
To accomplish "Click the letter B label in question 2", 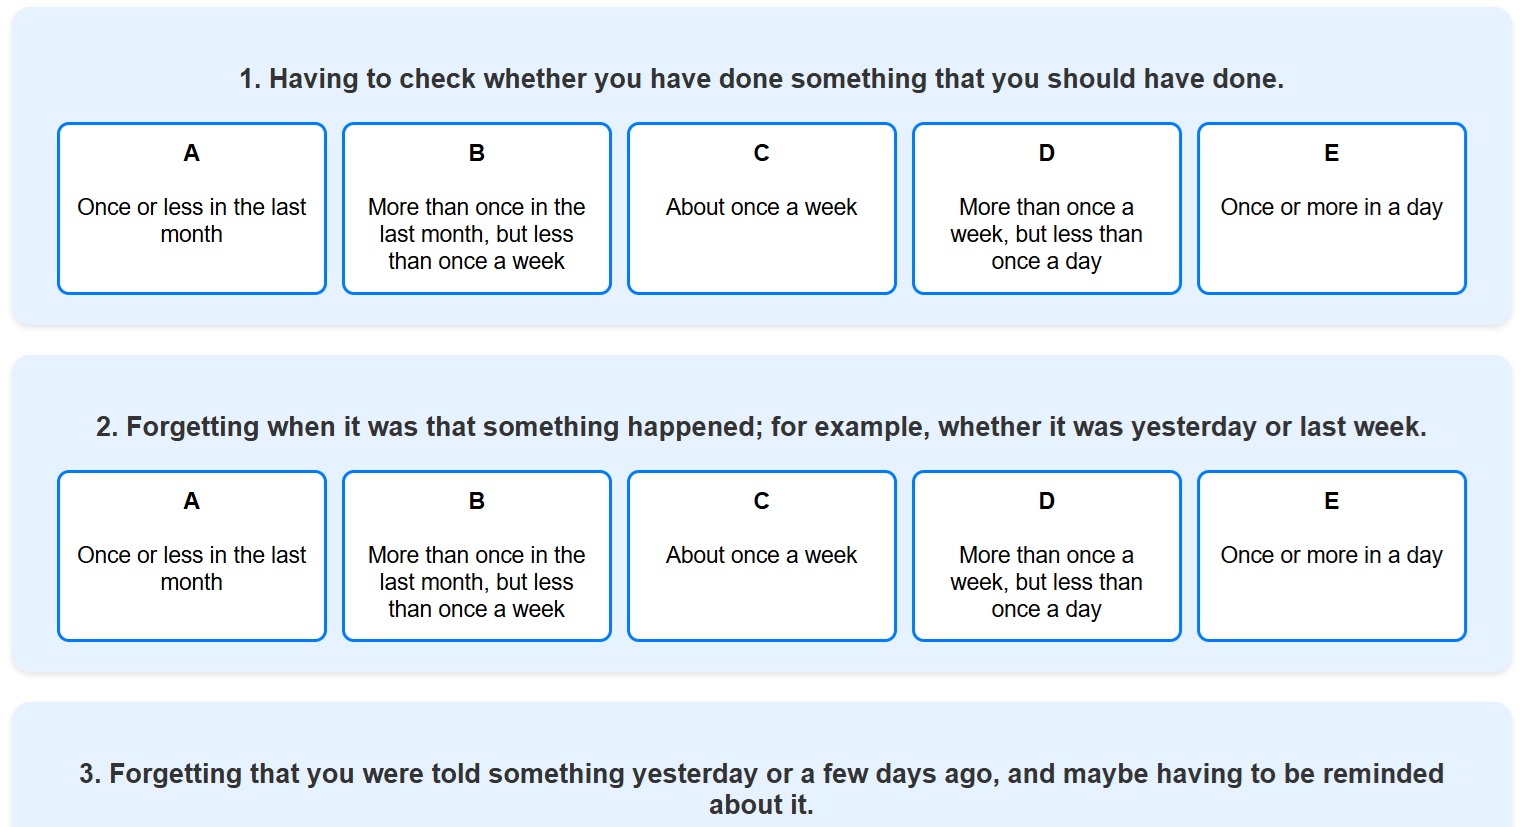I will (x=477, y=501).
